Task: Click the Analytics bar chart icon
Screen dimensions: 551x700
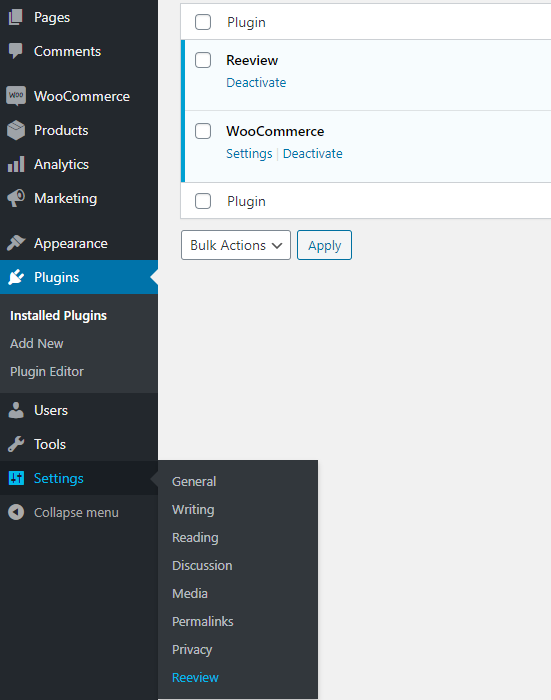Action: point(16,164)
